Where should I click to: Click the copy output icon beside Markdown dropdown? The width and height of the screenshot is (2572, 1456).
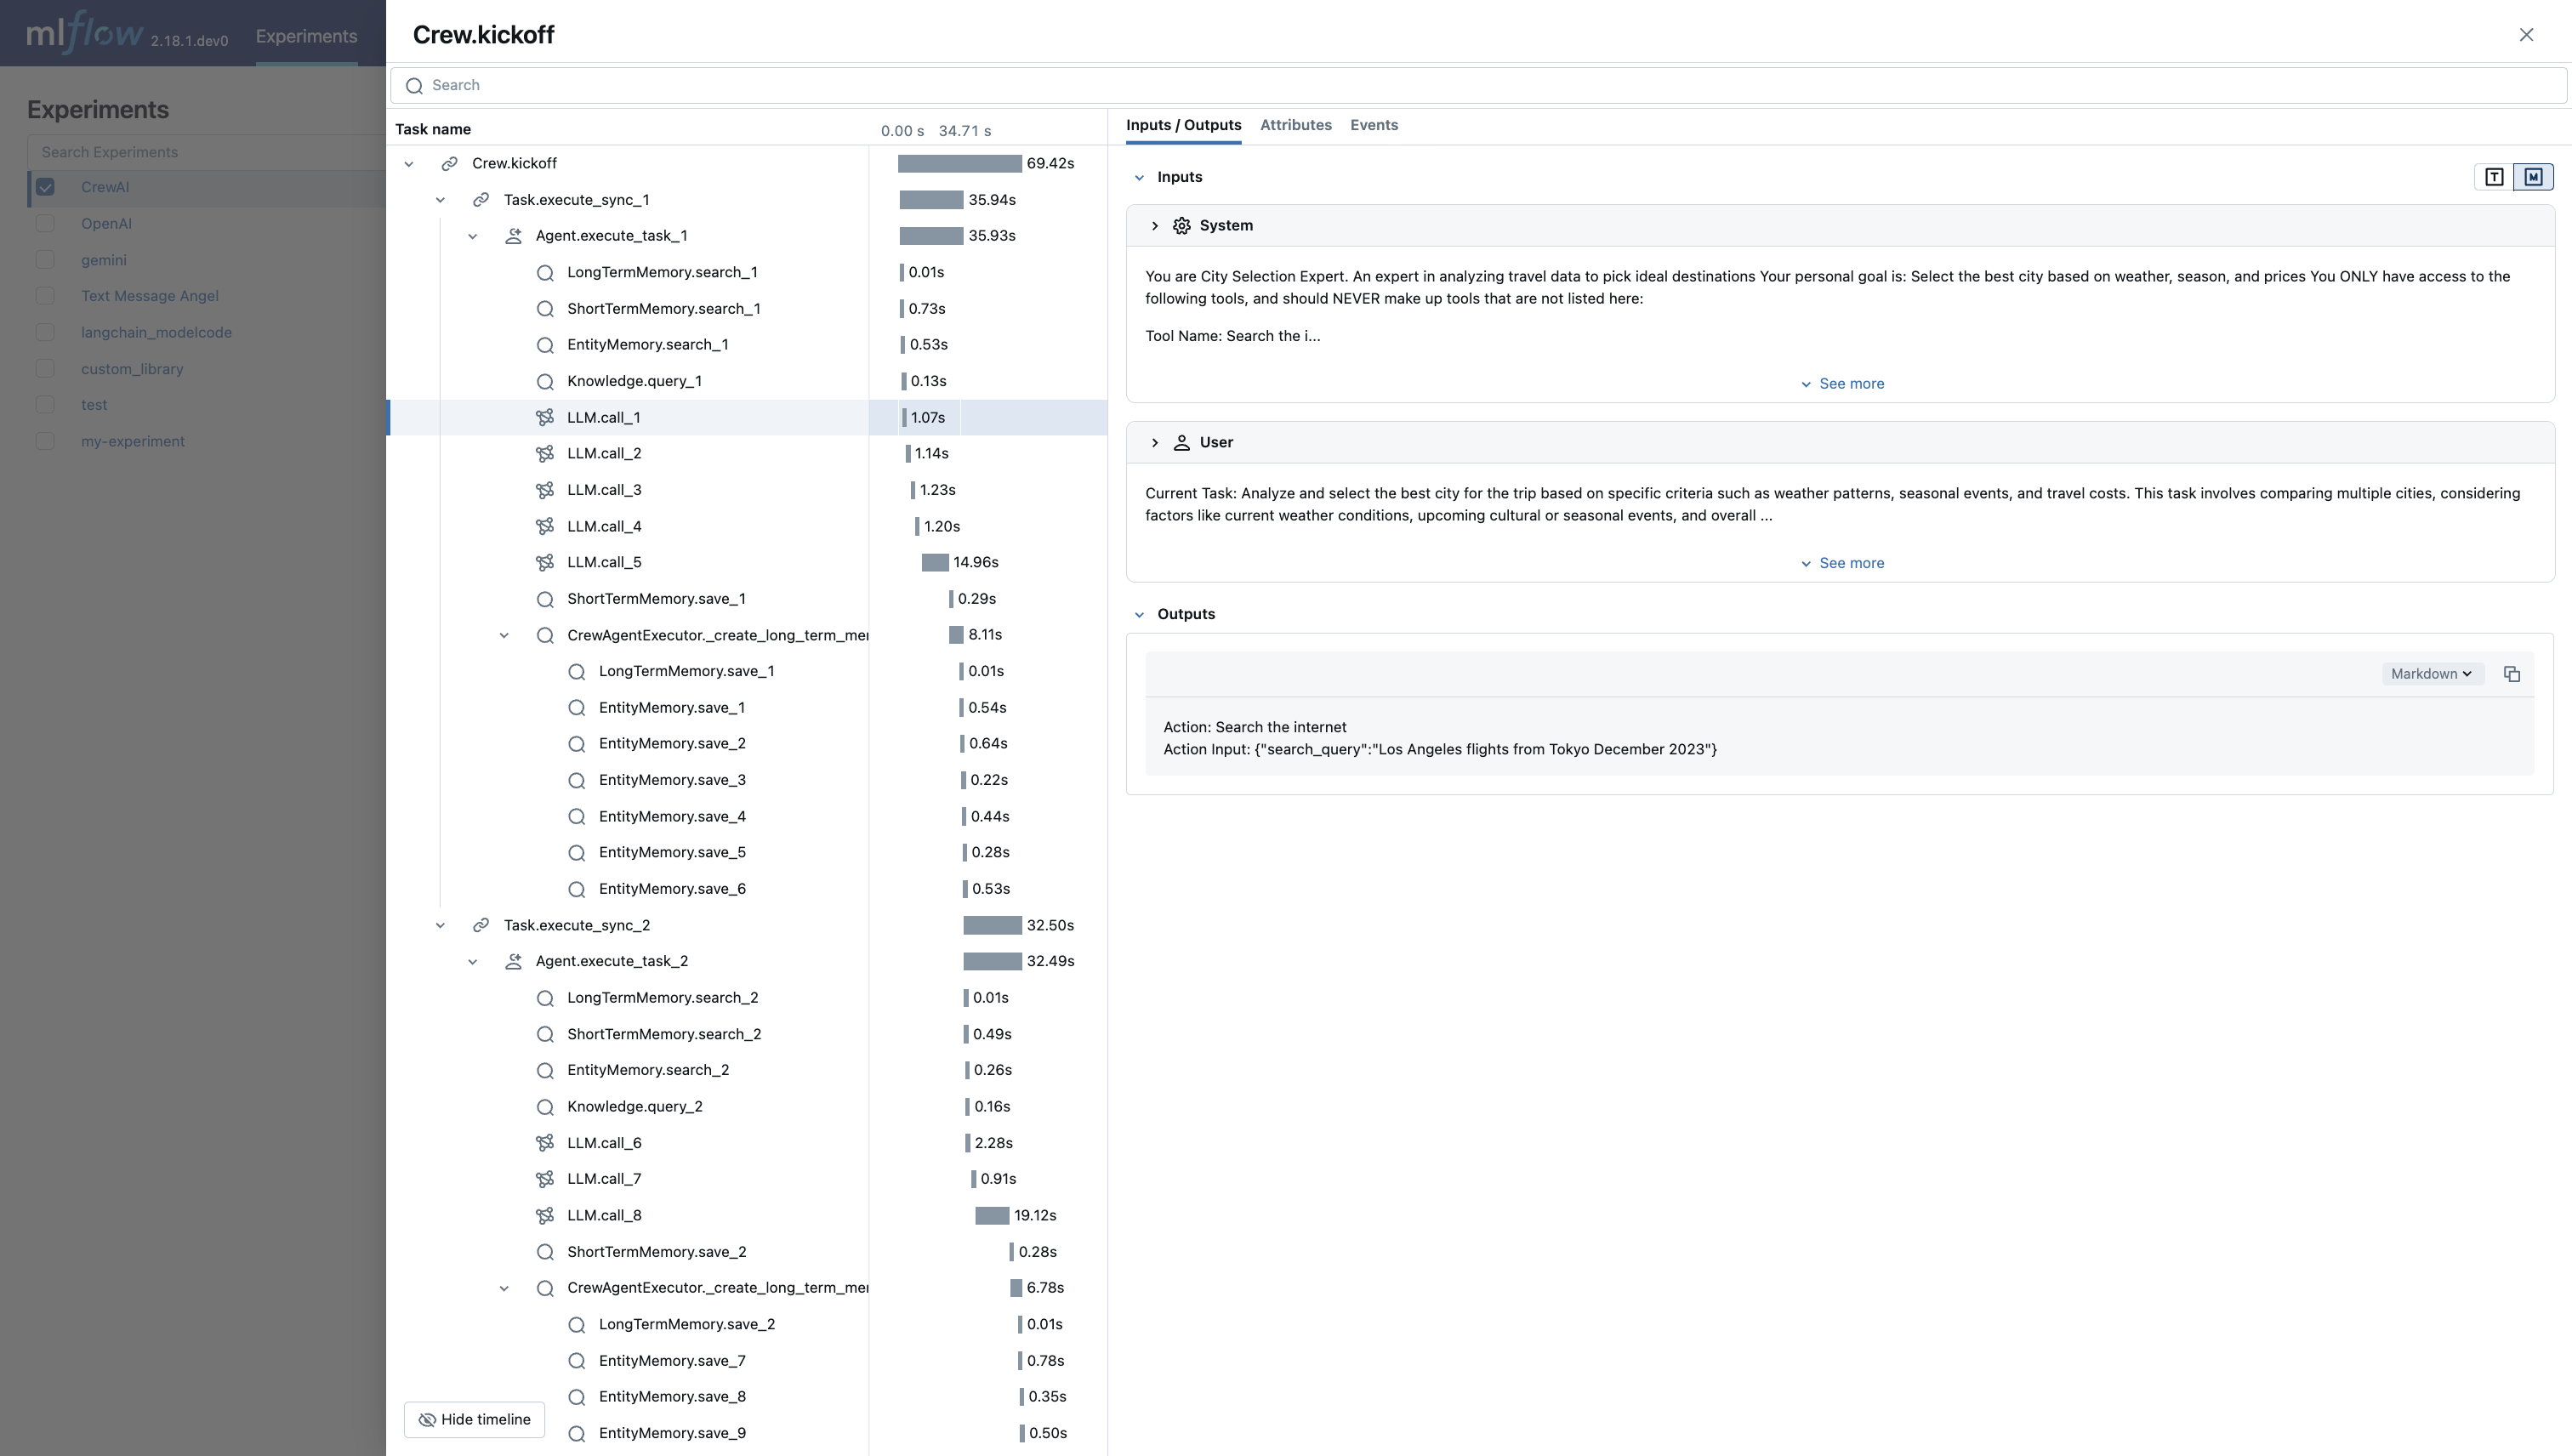point(2512,673)
